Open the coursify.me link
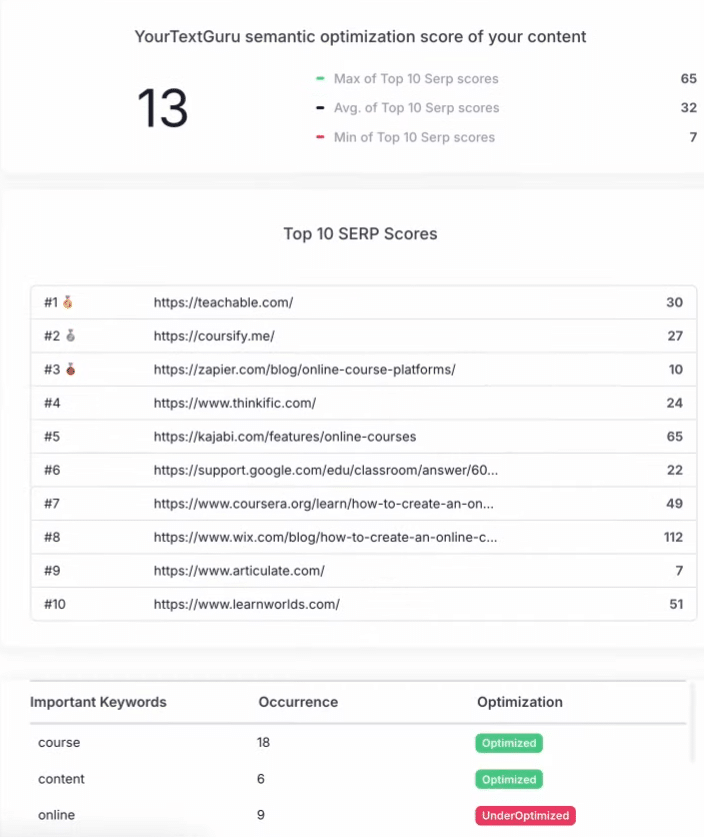This screenshot has width=704, height=837. (x=214, y=336)
